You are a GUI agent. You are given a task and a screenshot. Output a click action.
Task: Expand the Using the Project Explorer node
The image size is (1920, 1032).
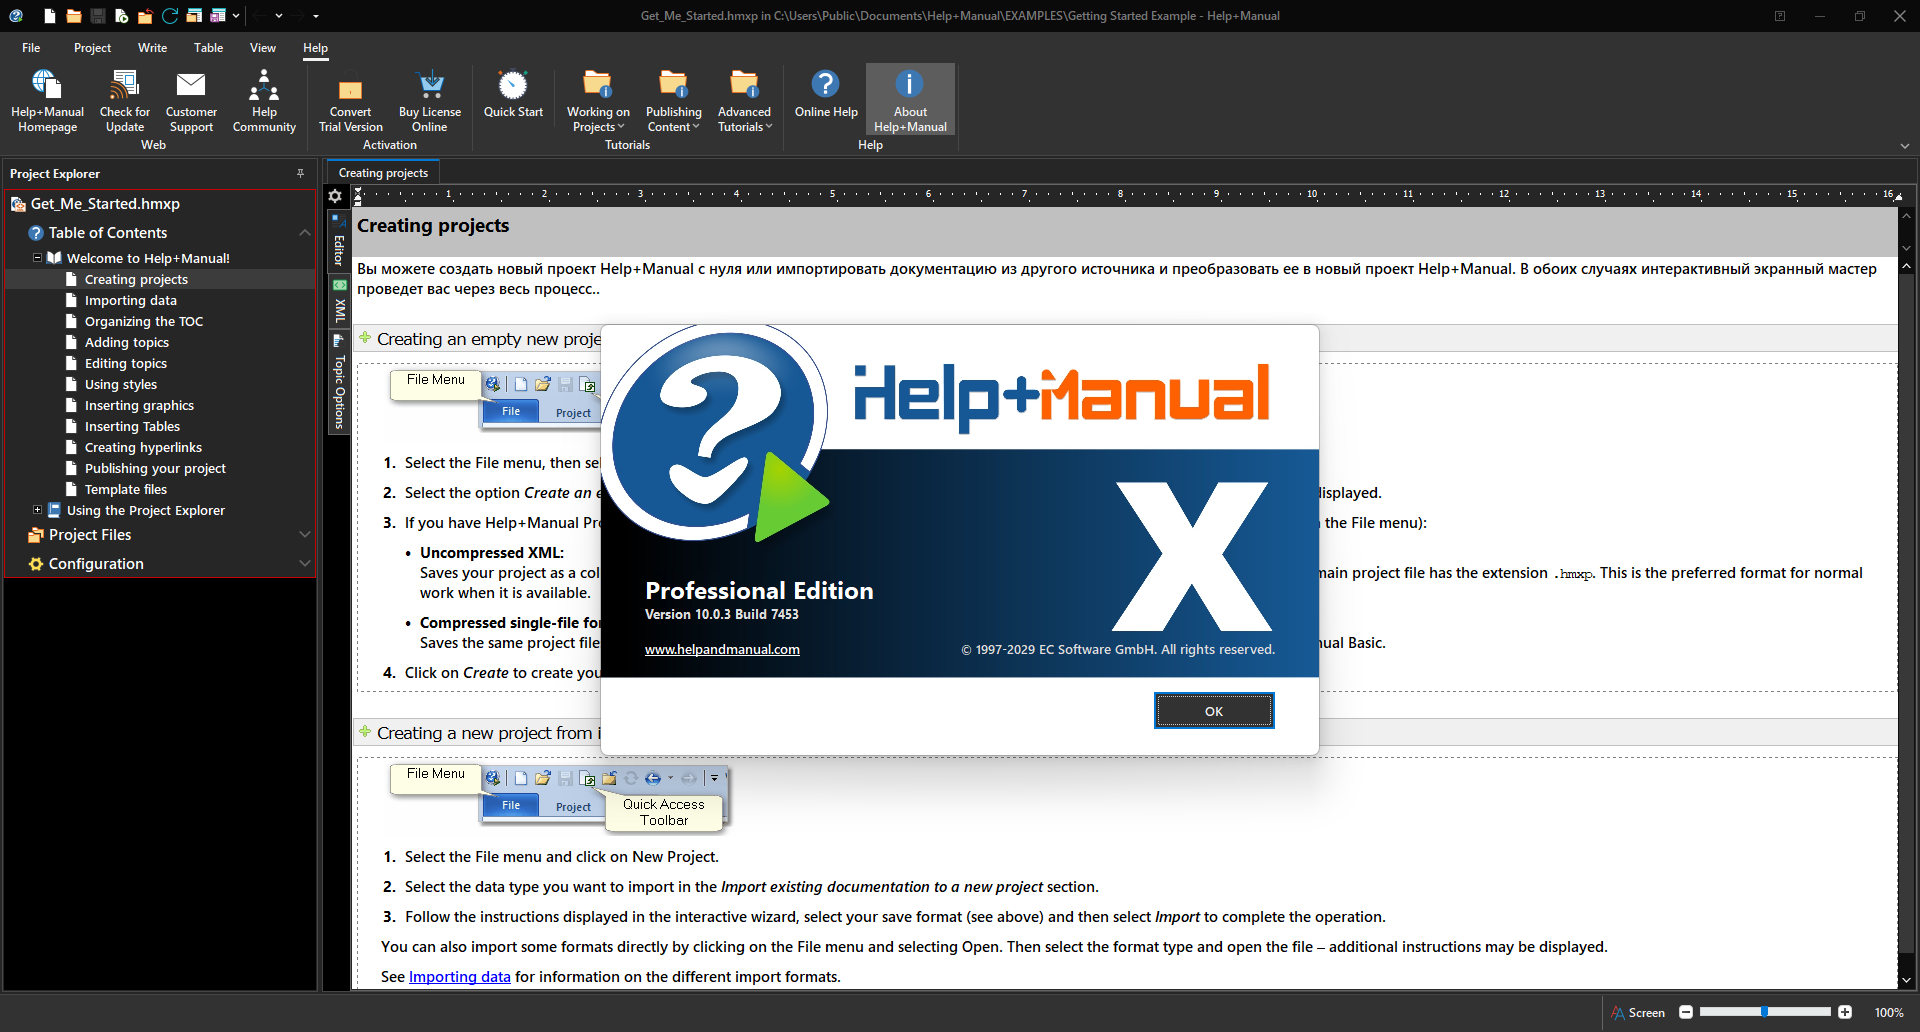pos(37,510)
